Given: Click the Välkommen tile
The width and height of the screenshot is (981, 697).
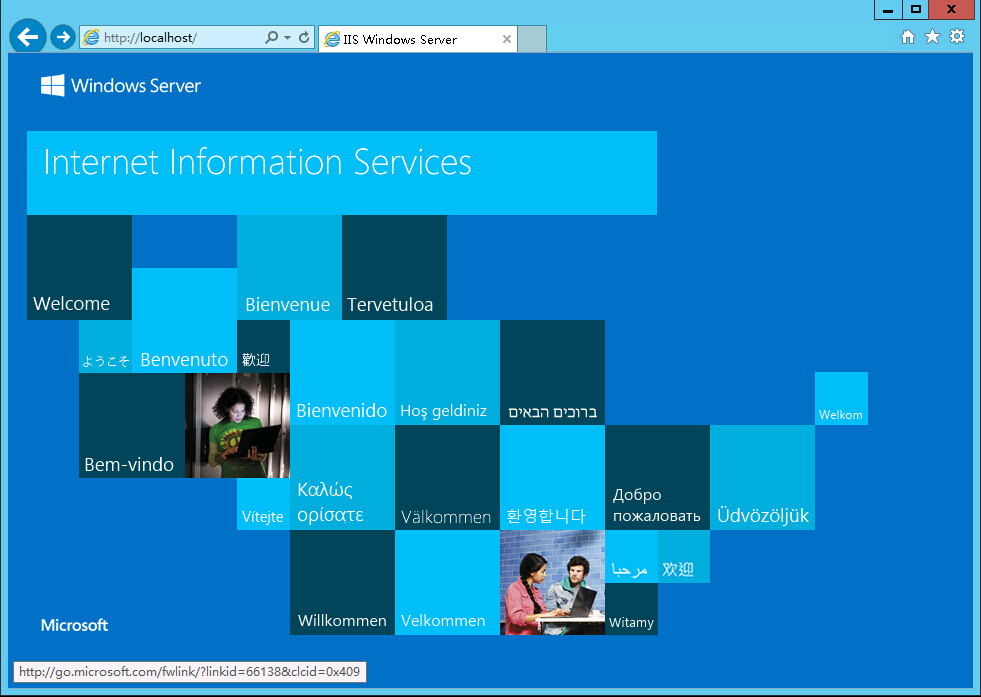Looking at the screenshot, I should tap(447, 478).
